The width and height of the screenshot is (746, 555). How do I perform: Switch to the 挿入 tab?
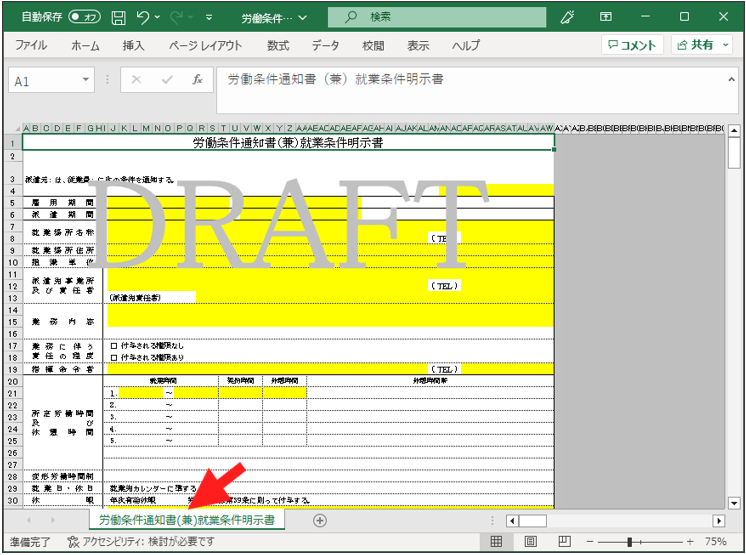click(x=133, y=45)
